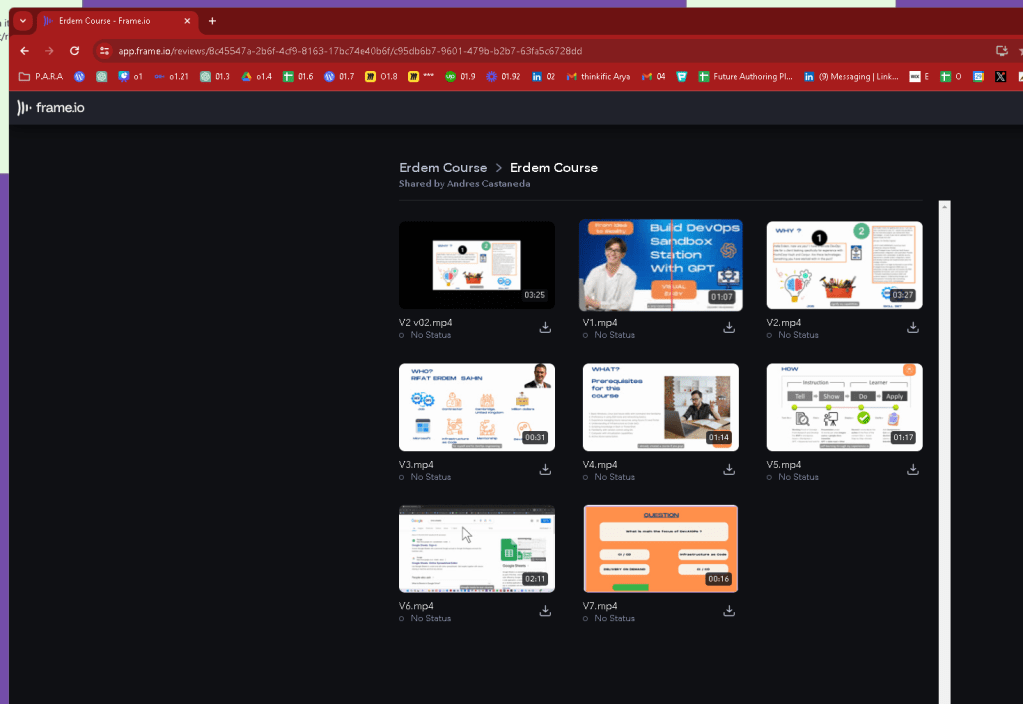Go back with the browser back arrow

pos(25,51)
